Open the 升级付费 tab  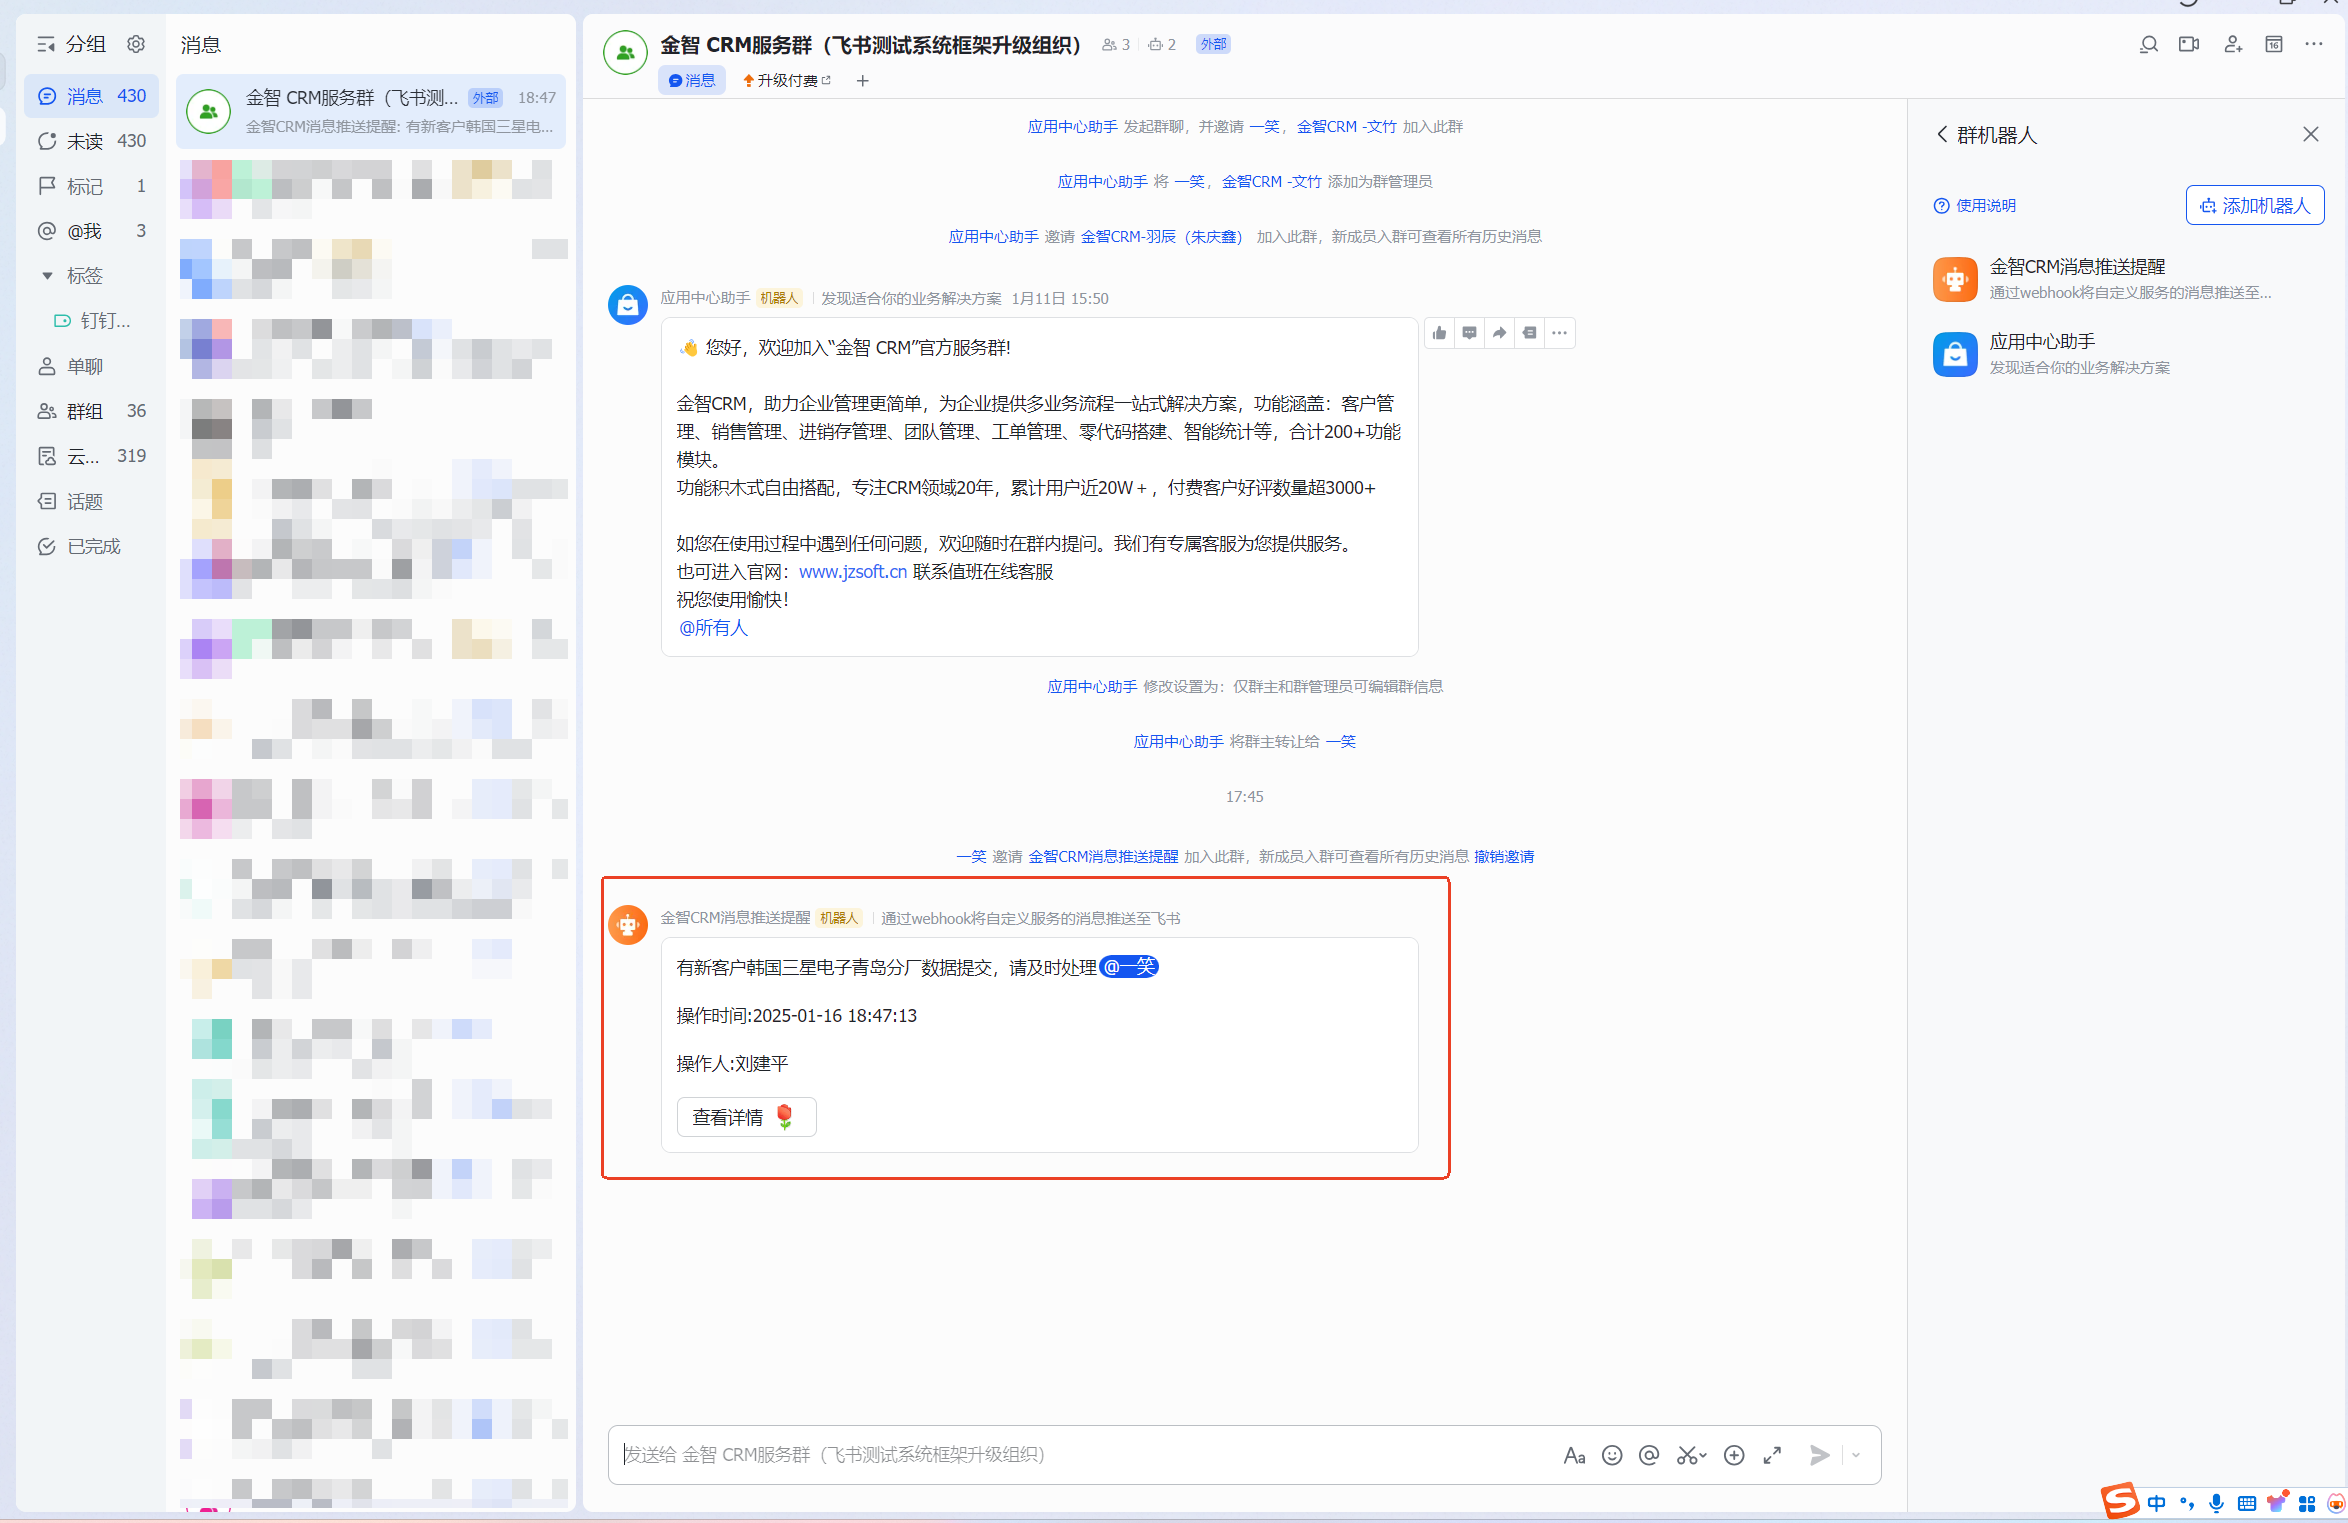click(786, 80)
